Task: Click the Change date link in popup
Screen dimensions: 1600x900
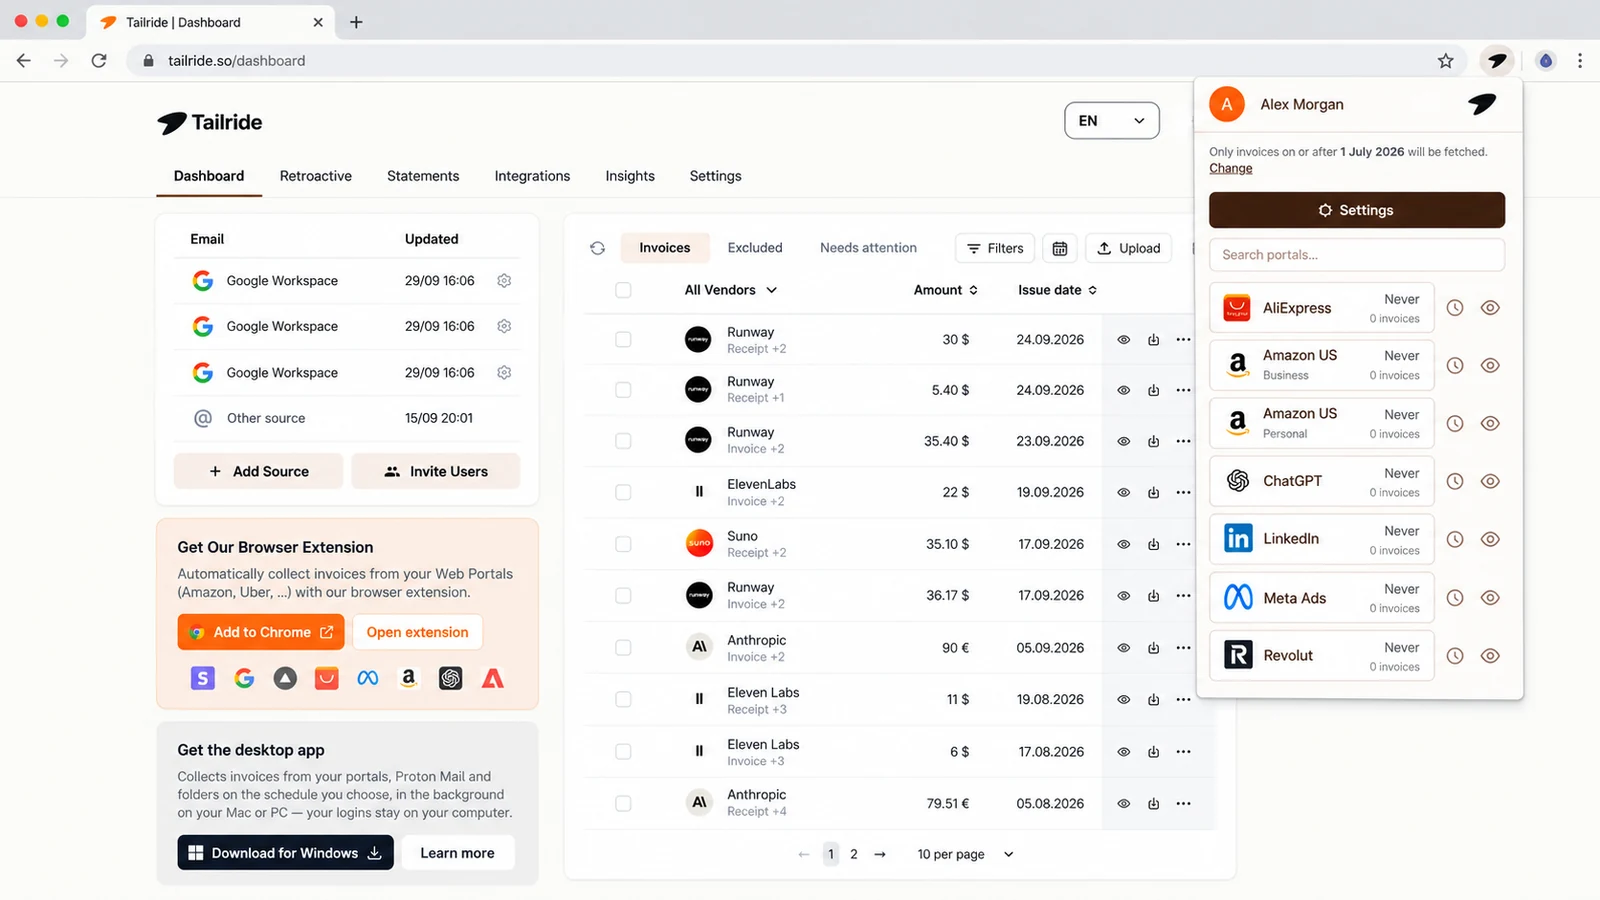Action: click(1231, 168)
